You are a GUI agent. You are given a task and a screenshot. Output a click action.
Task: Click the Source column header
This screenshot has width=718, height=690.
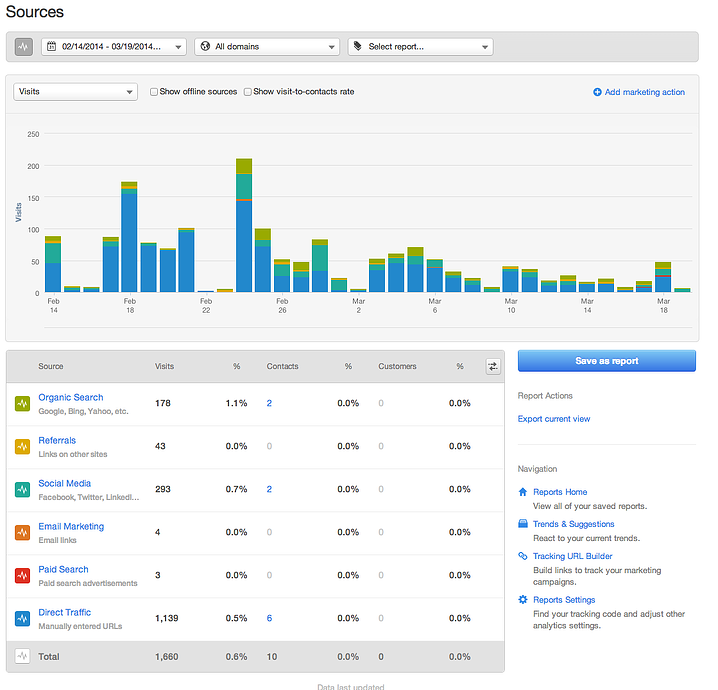[51, 366]
